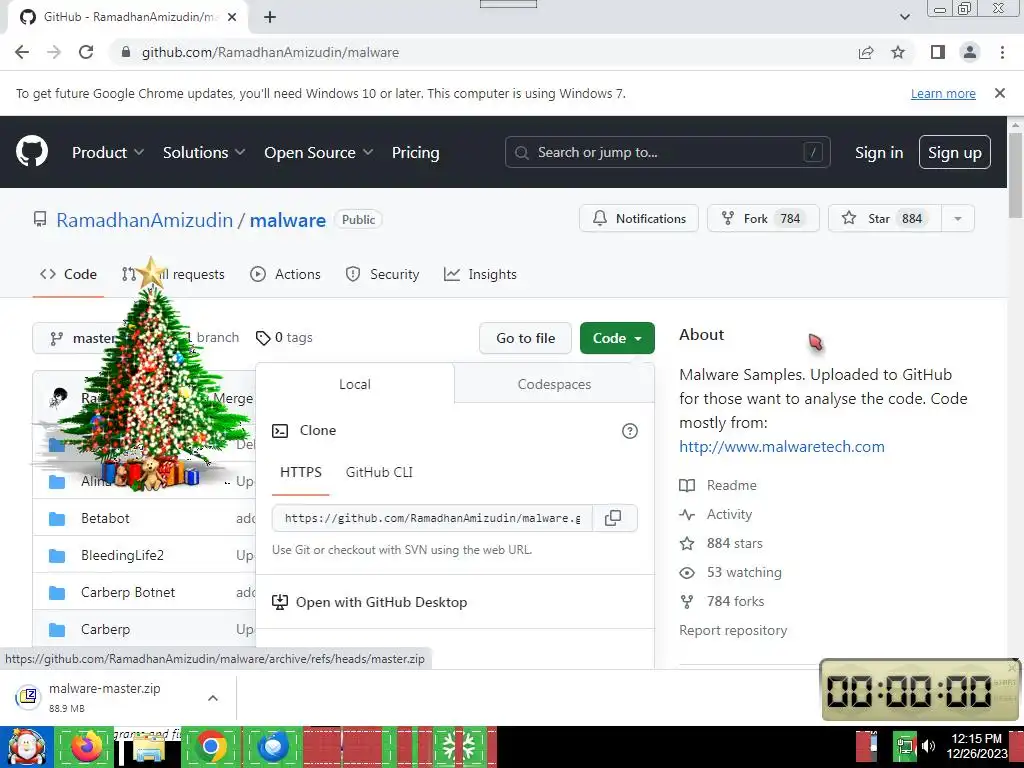Click Open with GitHub Desktop
This screenshot has width=1024, height=768.
click(381, 602)
